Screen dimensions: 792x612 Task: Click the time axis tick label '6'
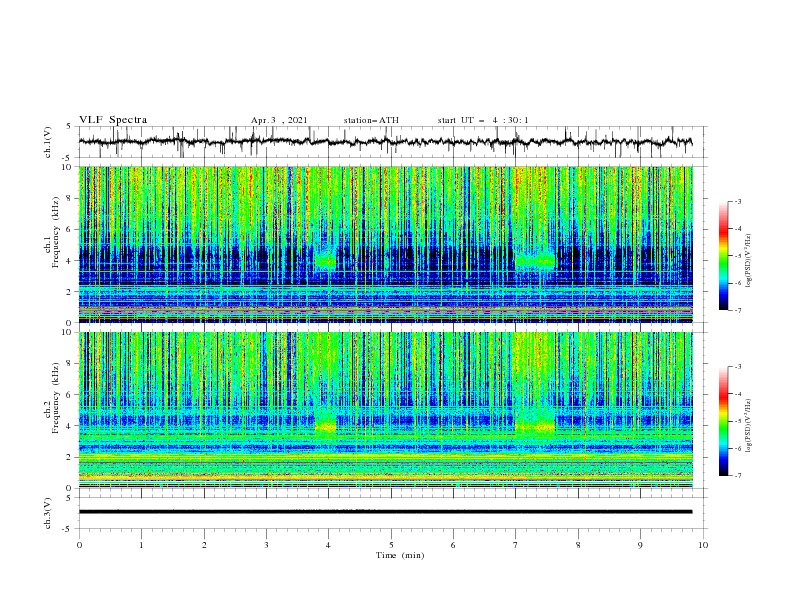coord(453,545)
